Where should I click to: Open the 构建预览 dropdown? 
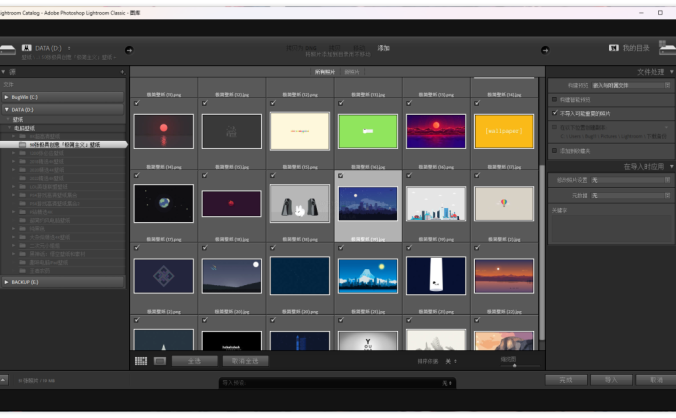[628, 86]
